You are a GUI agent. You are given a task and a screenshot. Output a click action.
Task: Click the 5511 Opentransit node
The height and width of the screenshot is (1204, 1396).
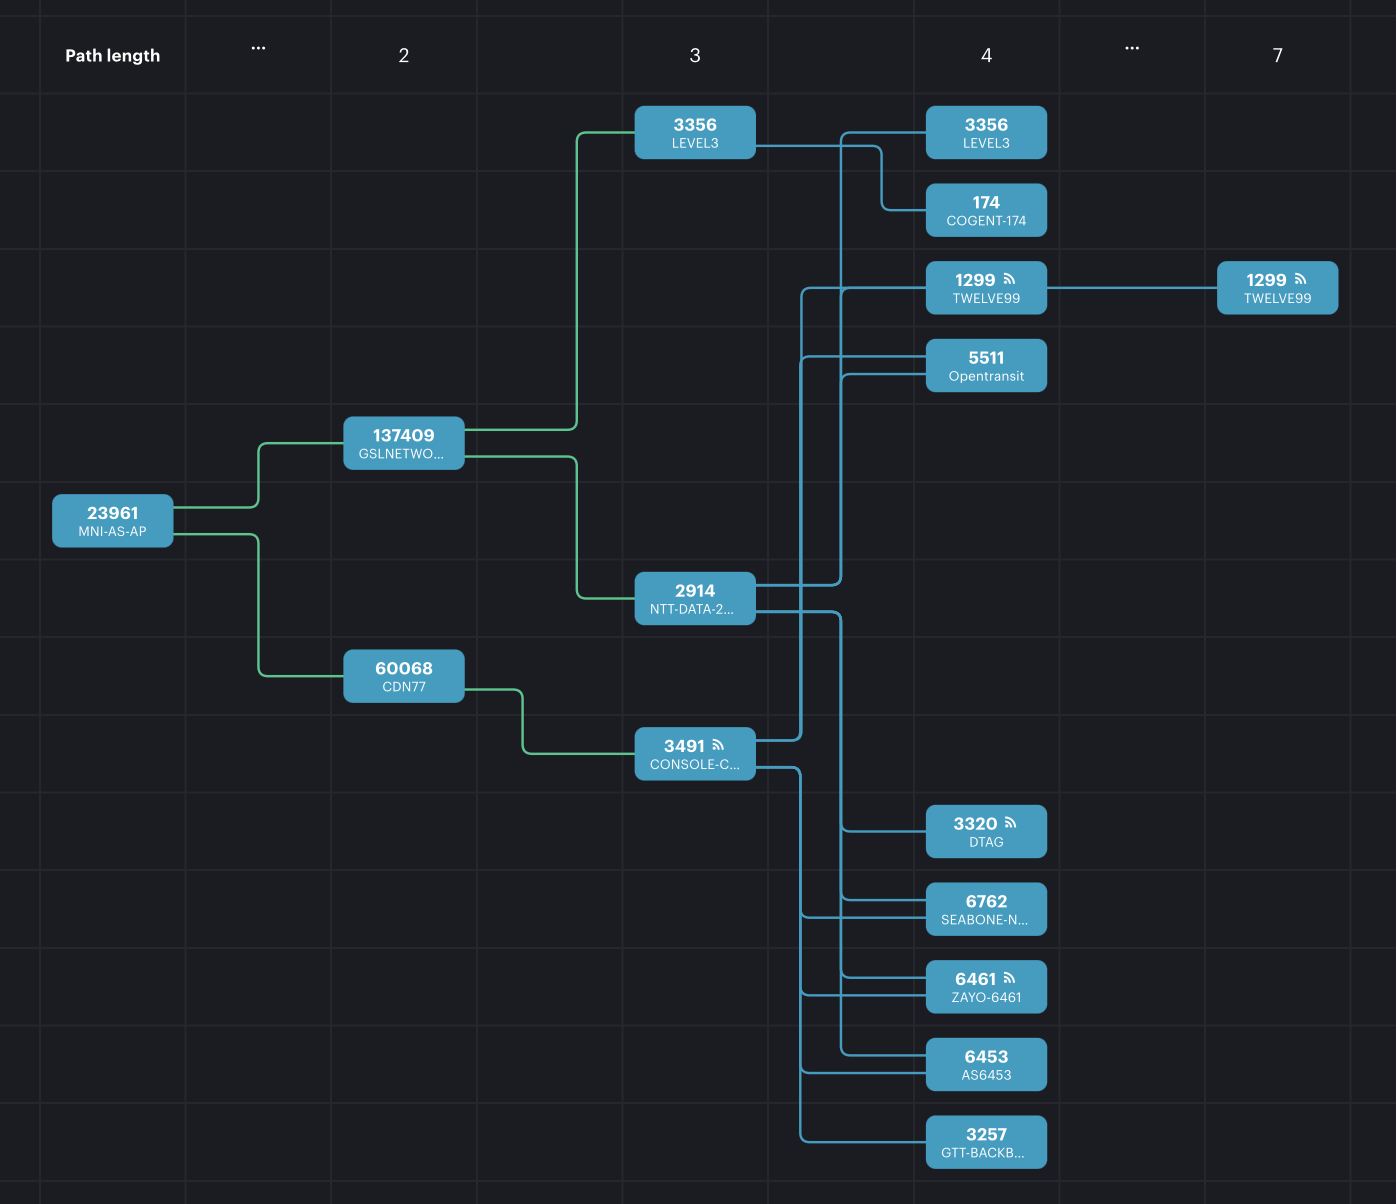click(x=986, y=365)
